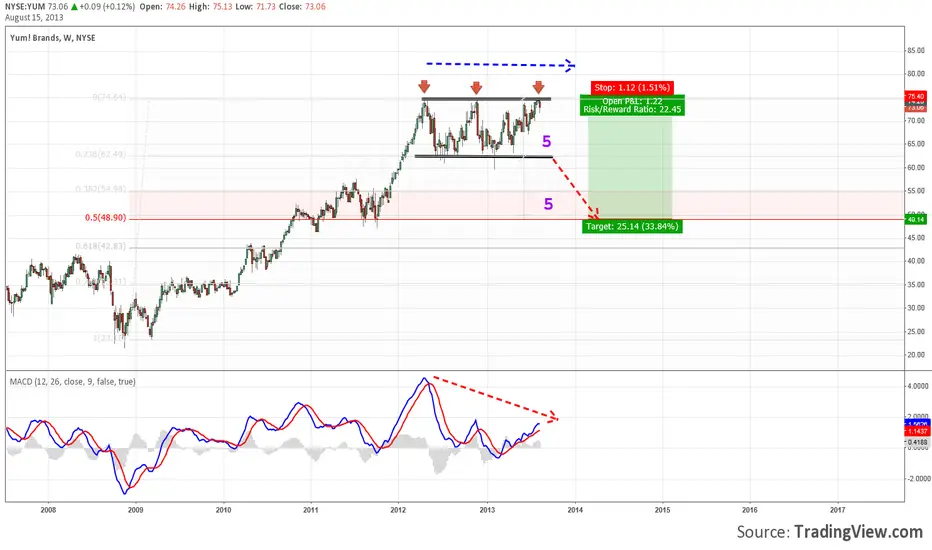Screen dimensions: 932x550
Task: Click the 0.4188 MACD histogram value tag
Action: pyautogui.click(x=917, y=442)
